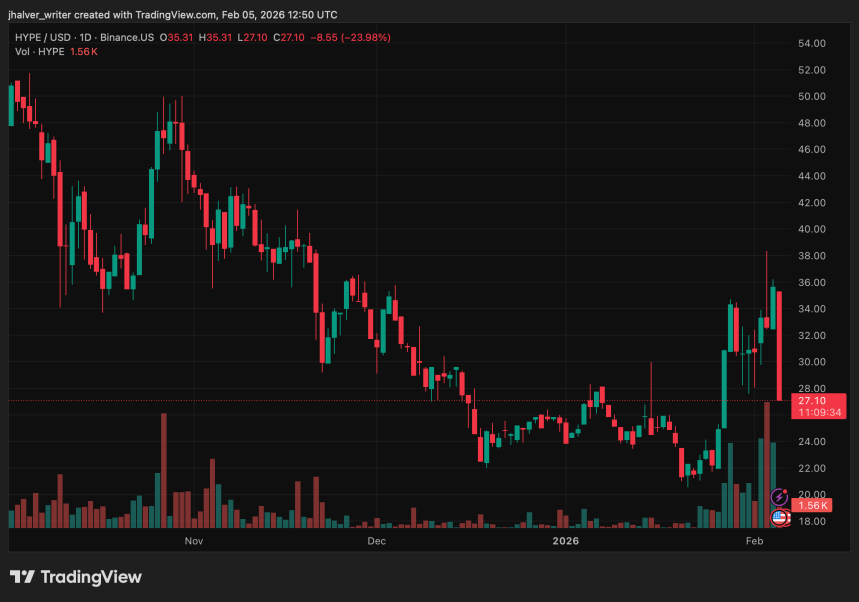Viewport: 859px width, 602px height.
Task: Click the 54.00 value on the price scale
Action: click(812, 44)
